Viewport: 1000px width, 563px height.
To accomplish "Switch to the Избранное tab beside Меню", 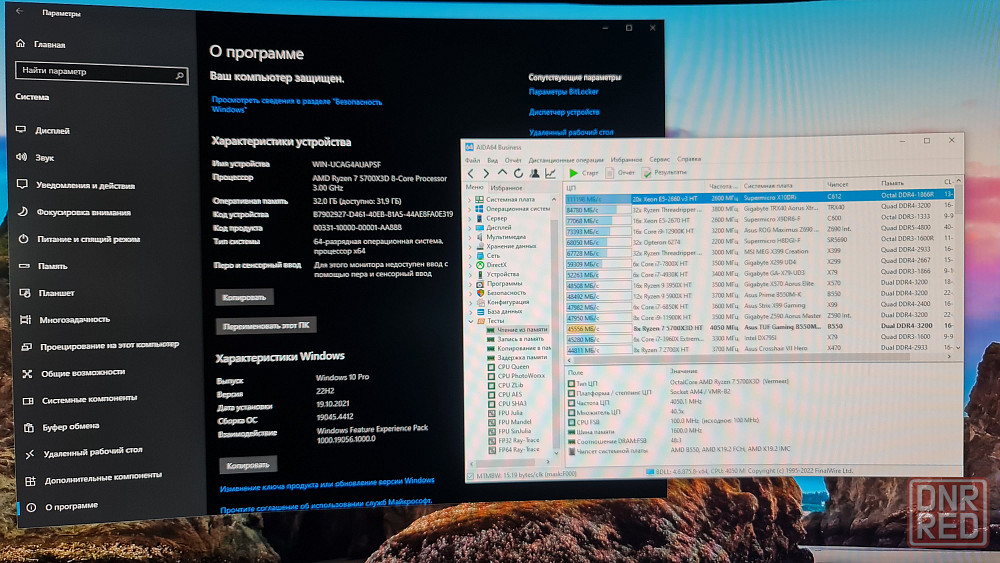I will tap(506, 188).
